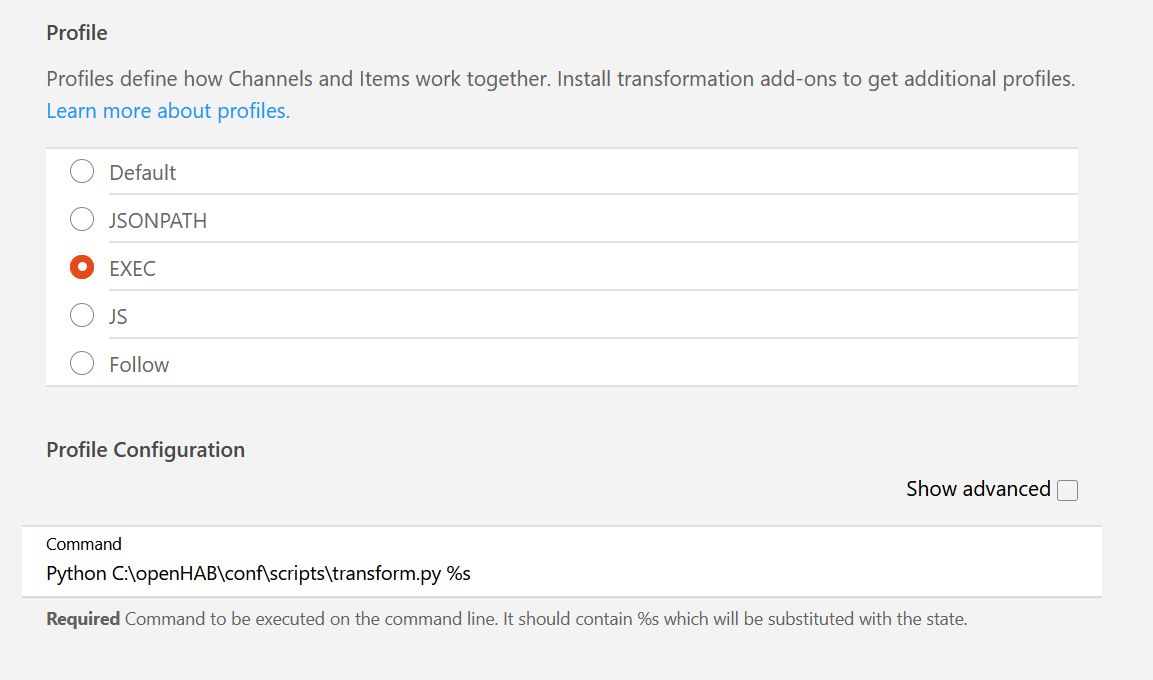Click the Profile Configuration heading
Viewport: 1153px width, 680px height.
click(146, 450)
